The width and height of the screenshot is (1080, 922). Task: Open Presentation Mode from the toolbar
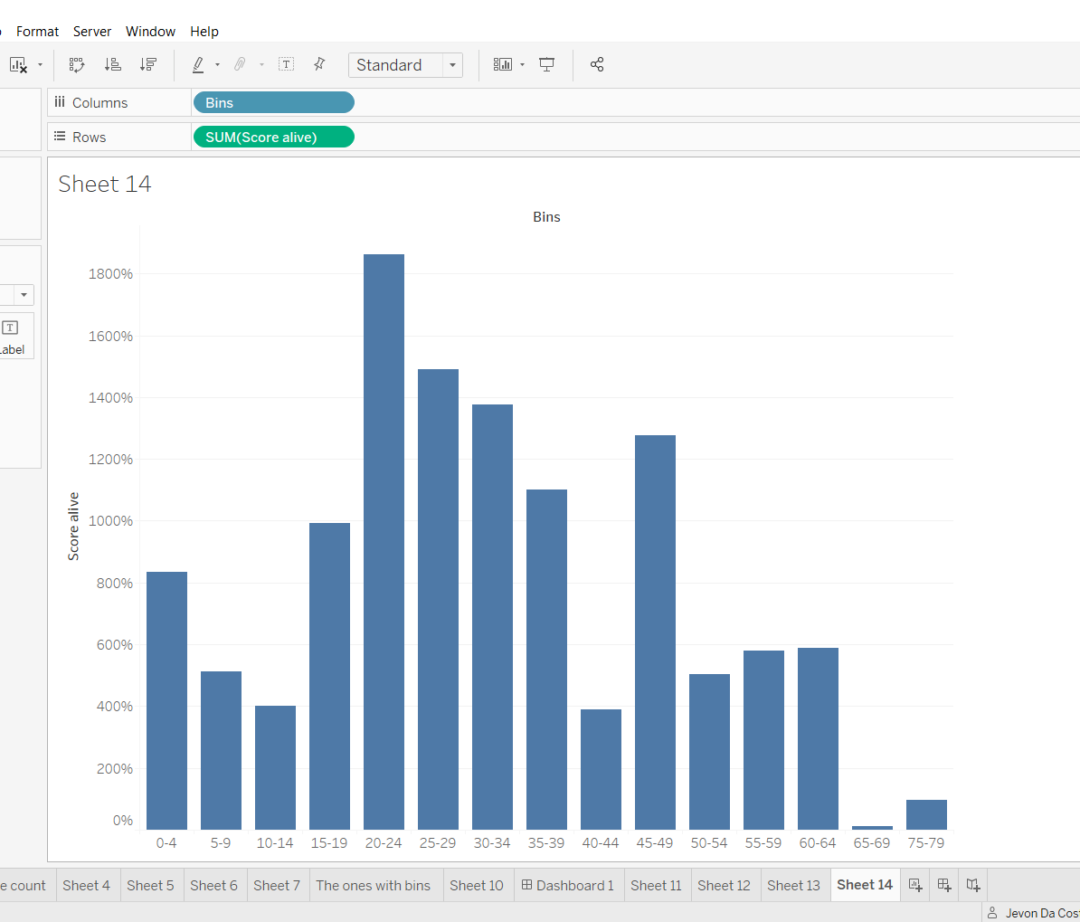coord(547,65)
